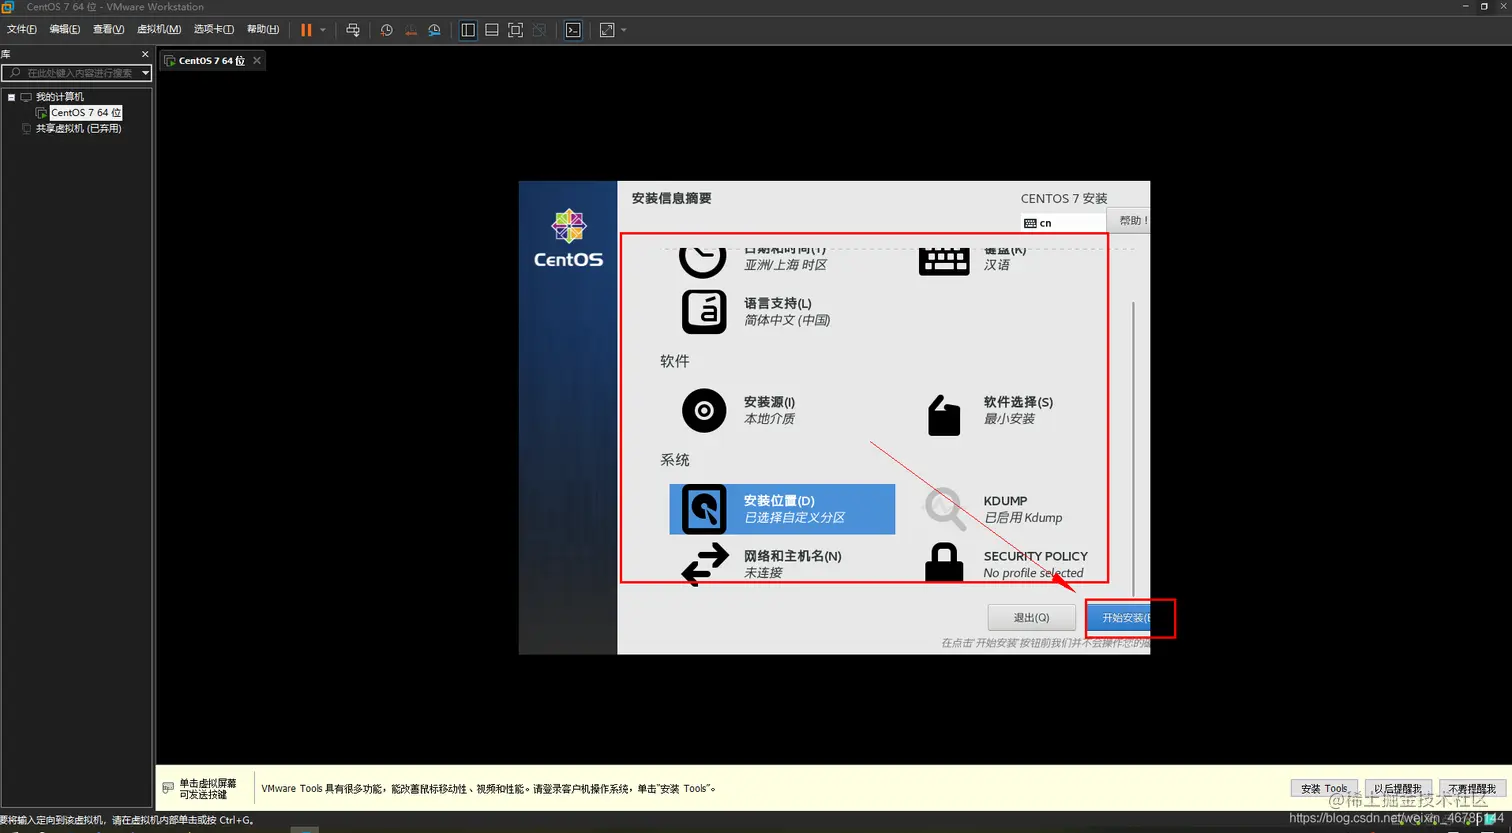This screenshot has width=1512, height=833.
Task: Revert to snapshot using the orange arrow icon
Action: click(410, 30)
